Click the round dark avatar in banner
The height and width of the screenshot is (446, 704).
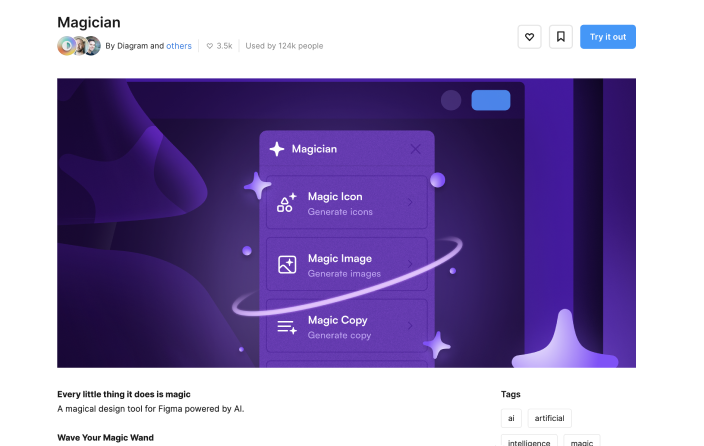click(451, 100)
